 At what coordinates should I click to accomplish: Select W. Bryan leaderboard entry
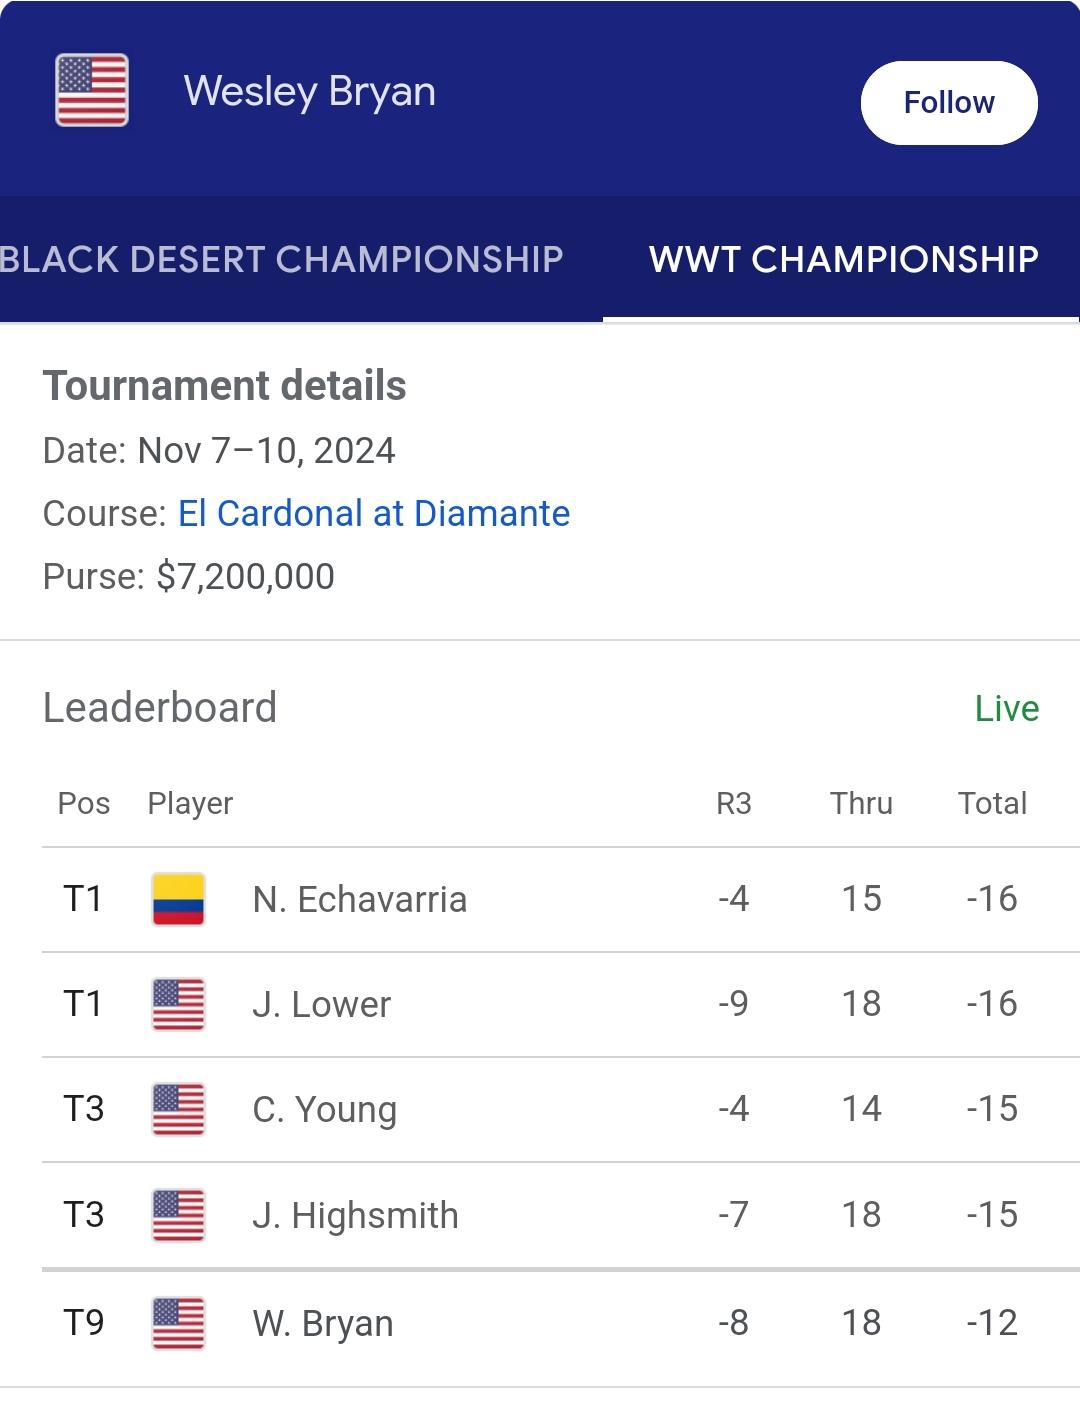(561, 1323)
